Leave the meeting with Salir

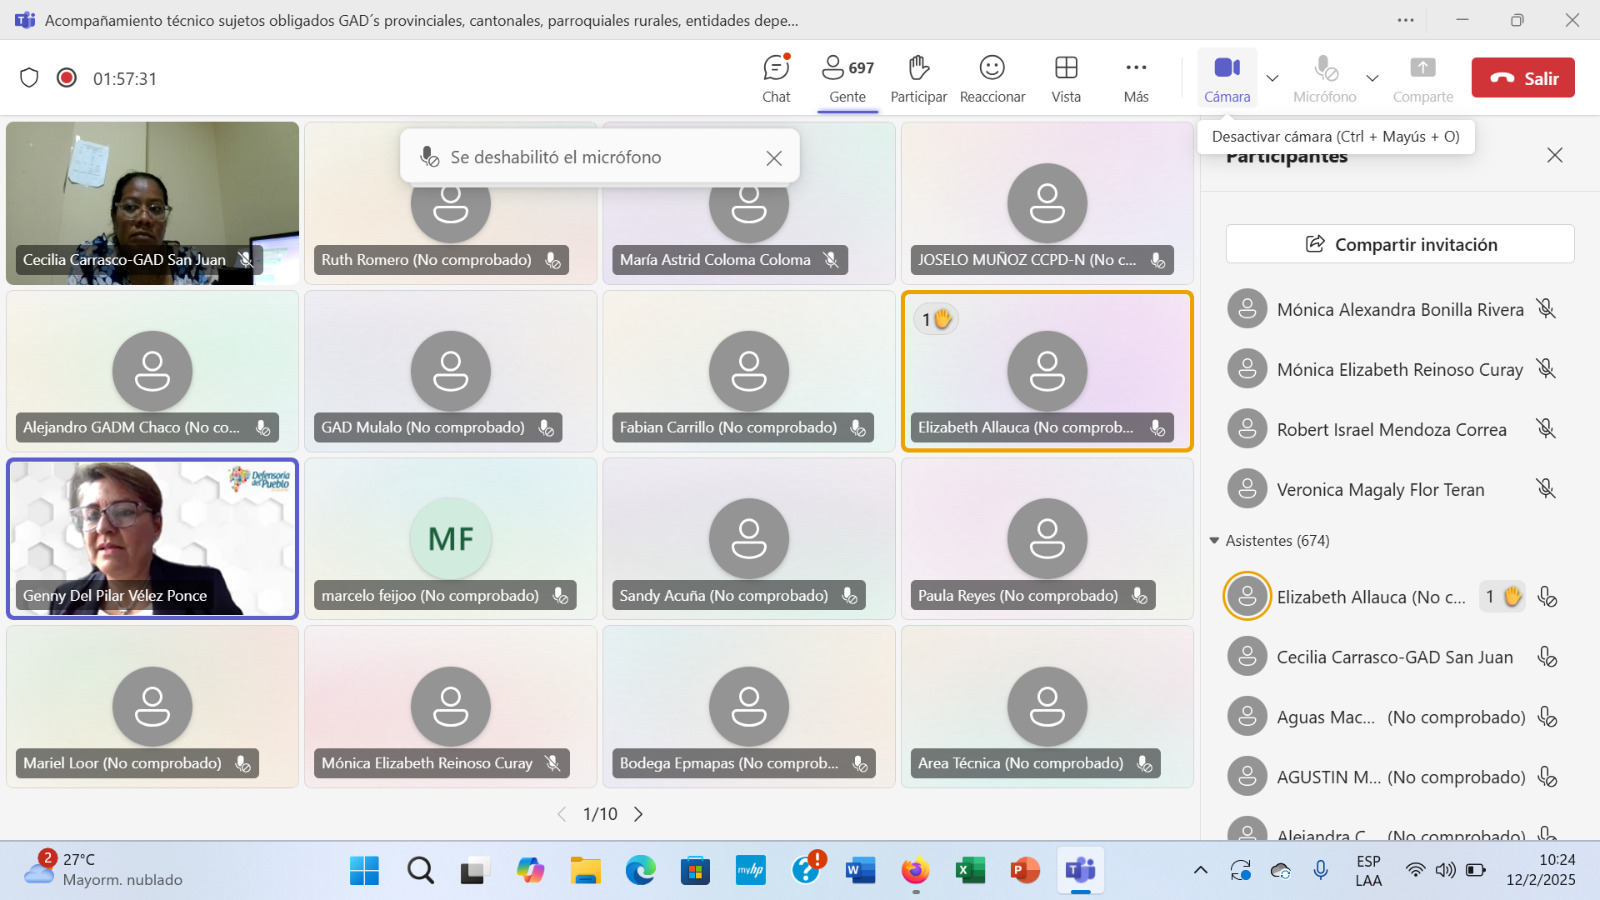(1522, 78)
